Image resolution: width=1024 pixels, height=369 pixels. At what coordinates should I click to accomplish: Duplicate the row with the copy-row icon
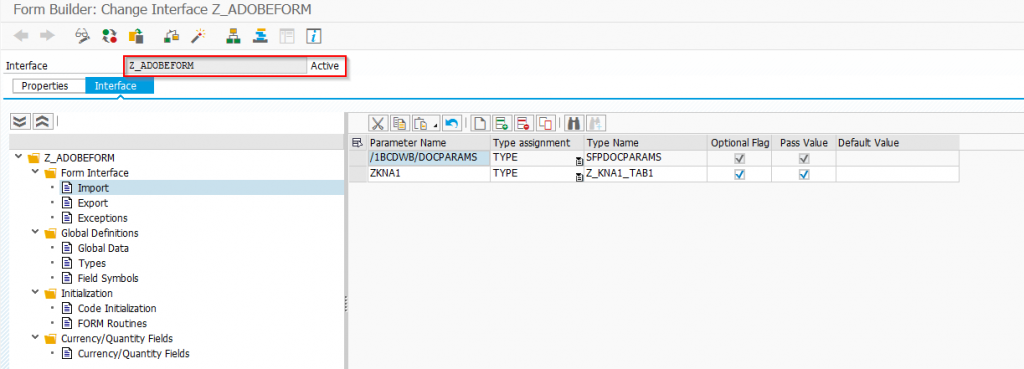click(x=545, y=123)
